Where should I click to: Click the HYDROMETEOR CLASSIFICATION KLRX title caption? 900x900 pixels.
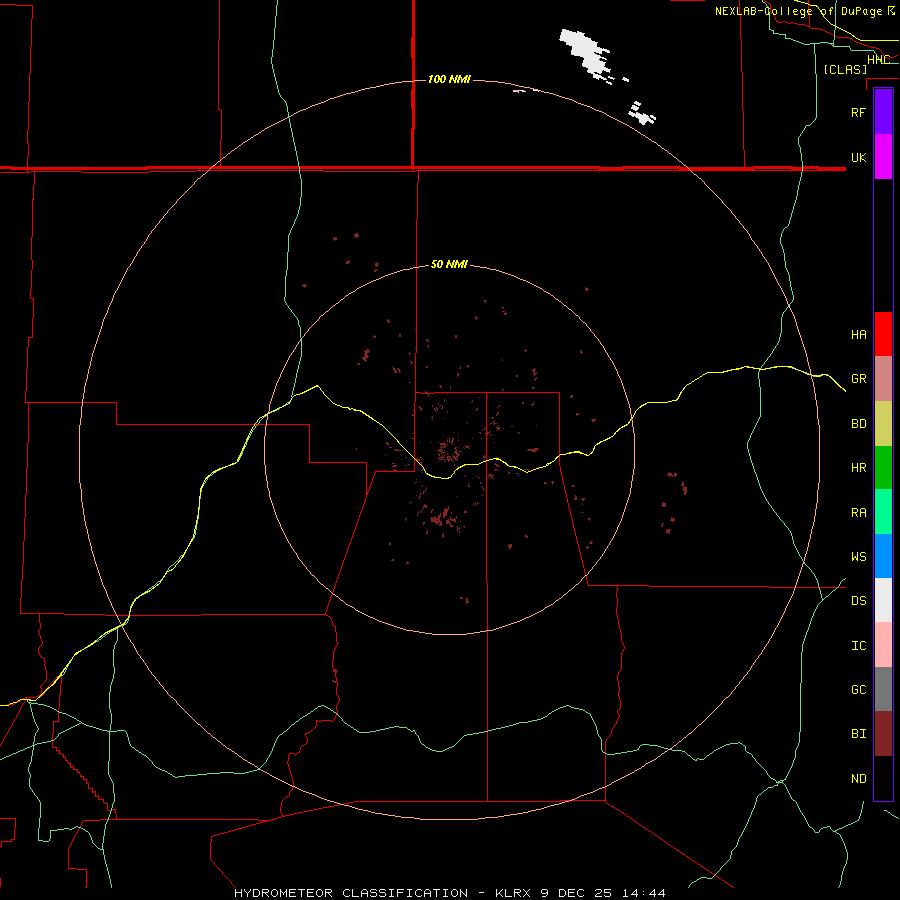450,893
